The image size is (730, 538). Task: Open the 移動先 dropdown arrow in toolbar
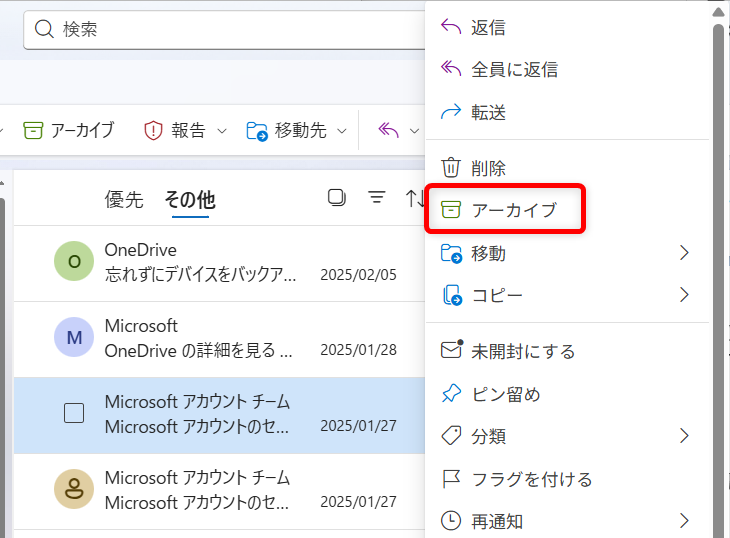[x=342, y=130]
